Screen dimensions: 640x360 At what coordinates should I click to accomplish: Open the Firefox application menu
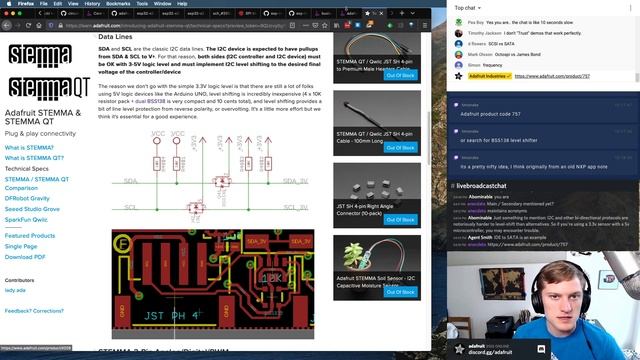(x=26, y=3)
